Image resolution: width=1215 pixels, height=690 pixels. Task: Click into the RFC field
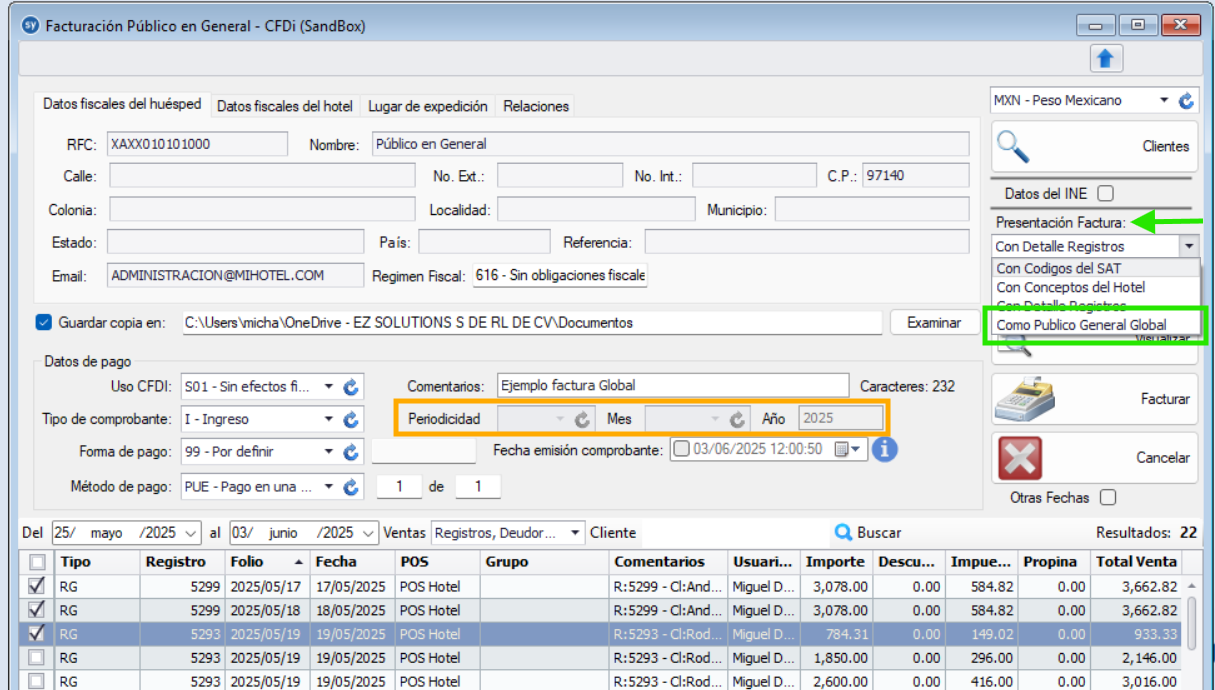(x=197, y=144)
